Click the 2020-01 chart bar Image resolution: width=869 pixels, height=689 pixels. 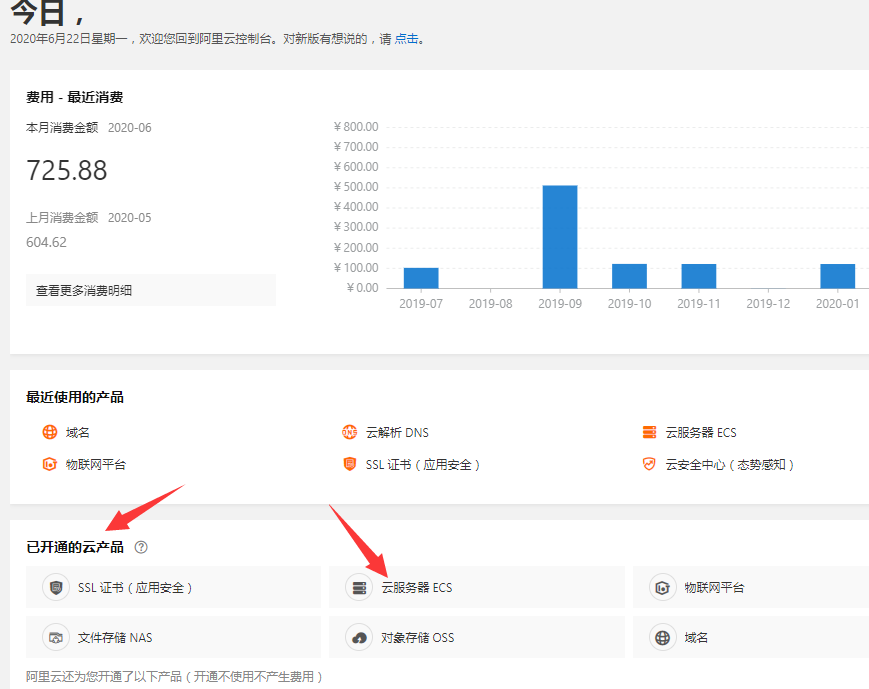(x=837, y=276)
